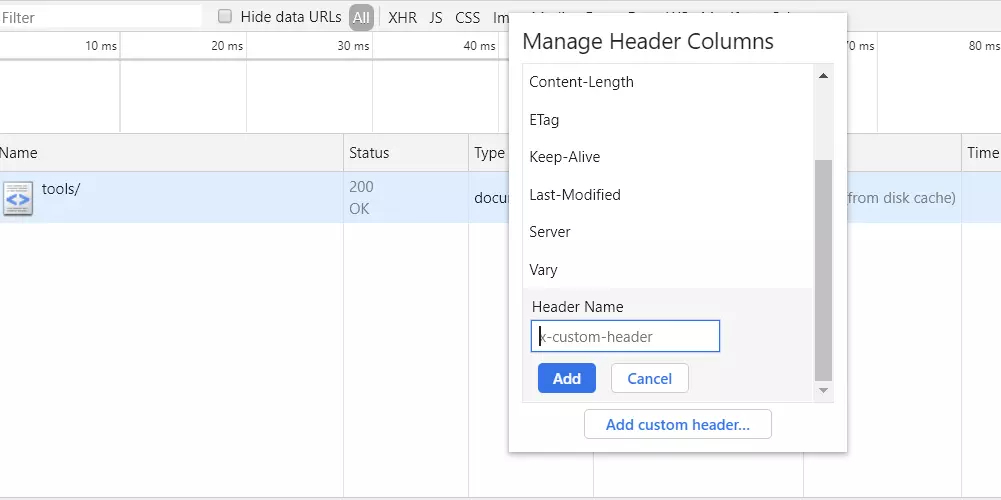The height and width of the screenshot is (500, 1001).
Task: Toggle Last-Modified header column
Action: click(668, 195)
